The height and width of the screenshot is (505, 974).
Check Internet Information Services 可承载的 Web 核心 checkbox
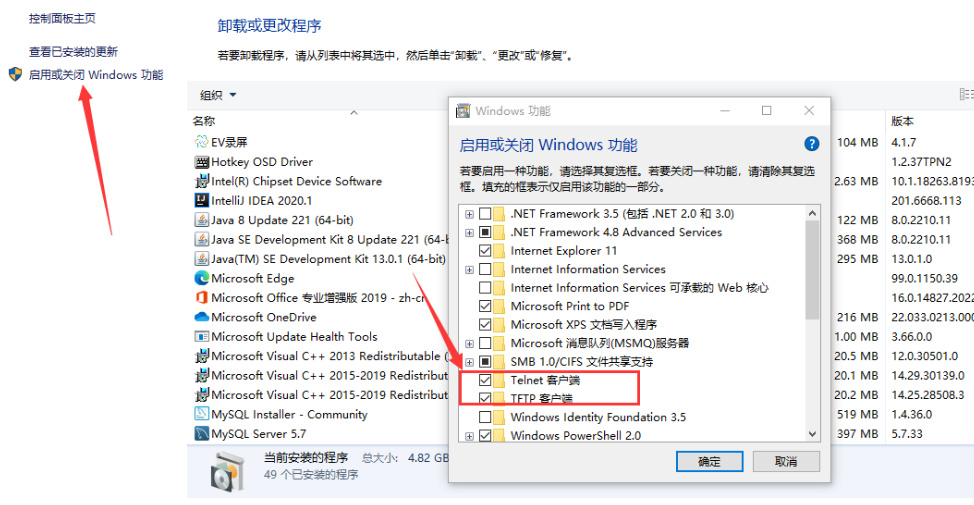pyautogui.click(x=485, y=288)
